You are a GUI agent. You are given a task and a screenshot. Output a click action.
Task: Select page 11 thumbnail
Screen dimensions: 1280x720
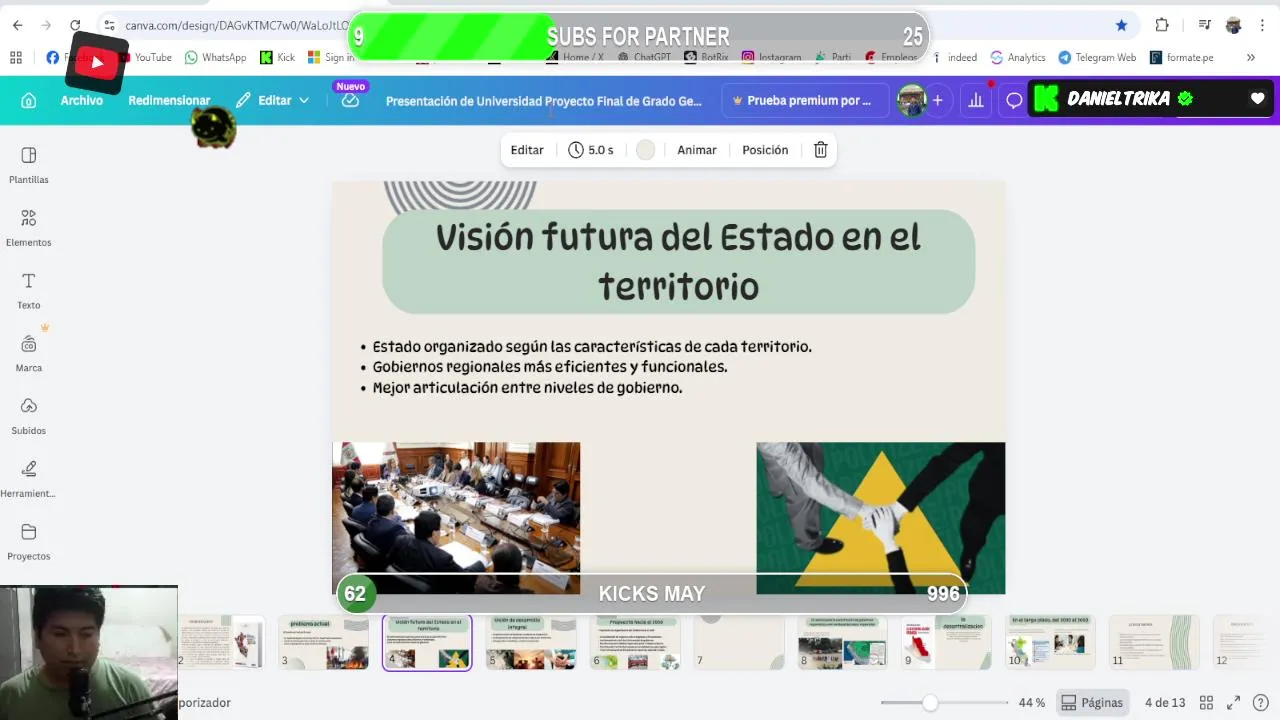coord(1155,642)
